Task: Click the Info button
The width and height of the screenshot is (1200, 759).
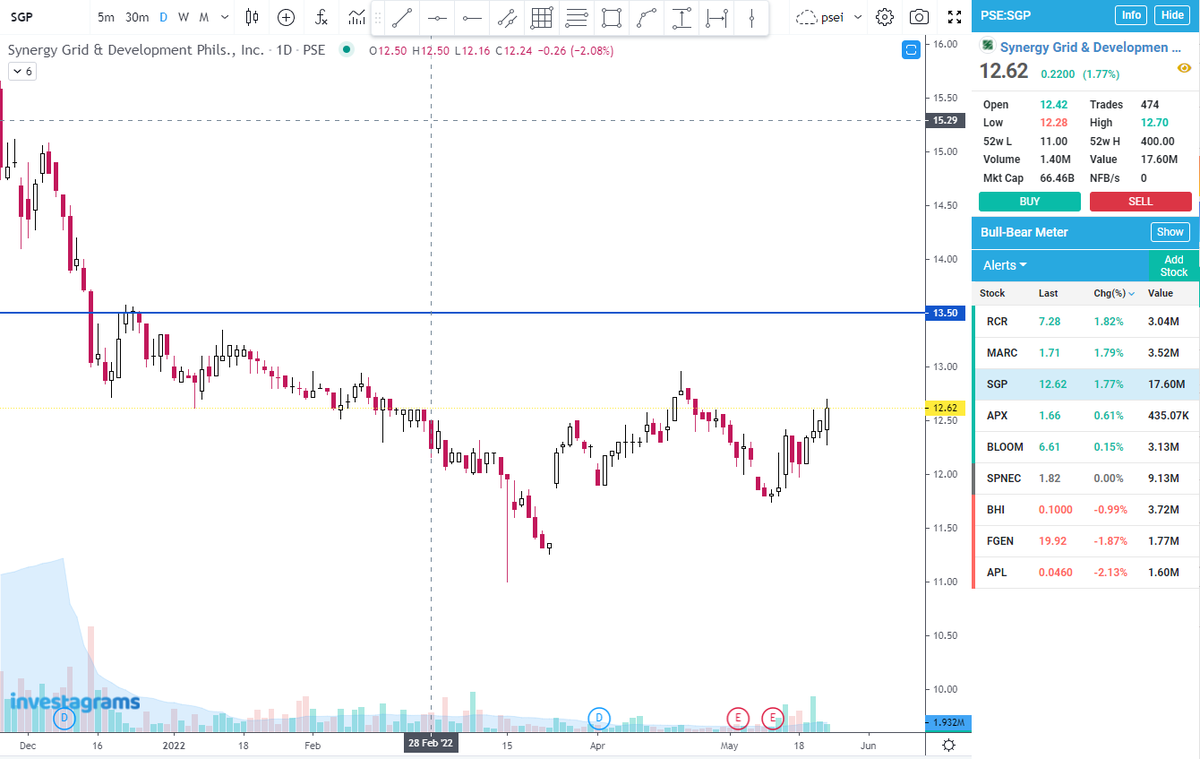Action: (1132, 15)
